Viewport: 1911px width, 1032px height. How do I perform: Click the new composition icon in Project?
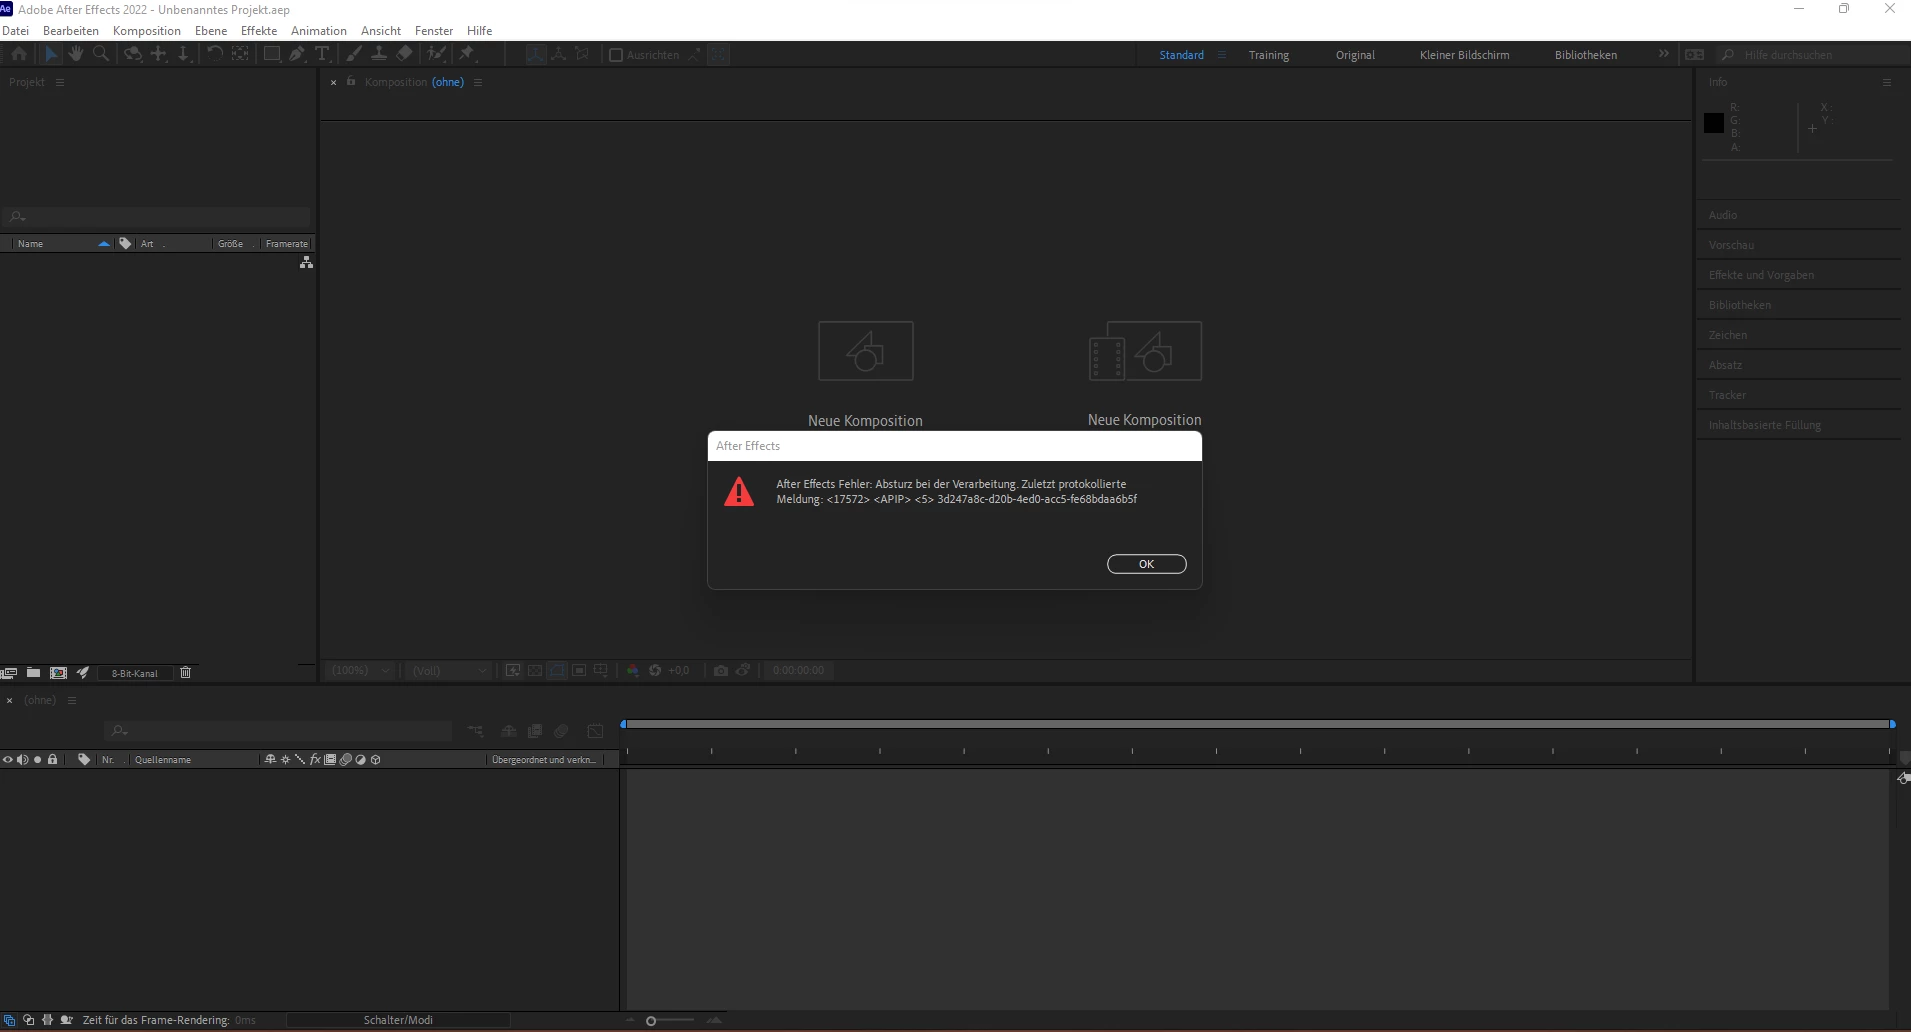click(58, 673)
